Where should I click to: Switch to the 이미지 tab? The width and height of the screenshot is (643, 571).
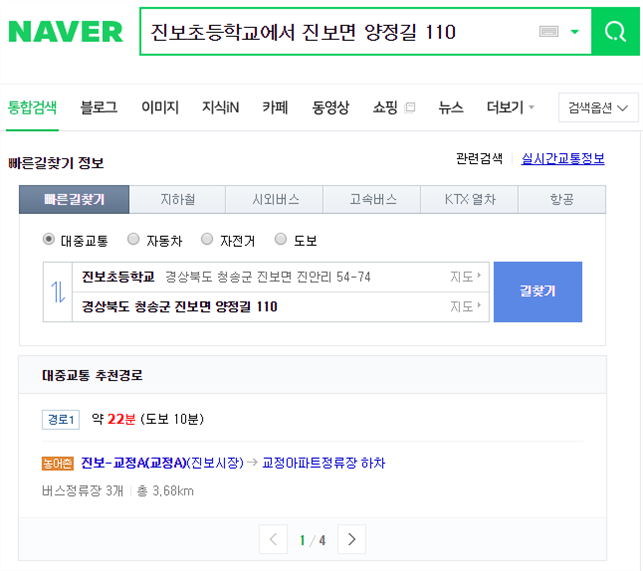point(160,107)
